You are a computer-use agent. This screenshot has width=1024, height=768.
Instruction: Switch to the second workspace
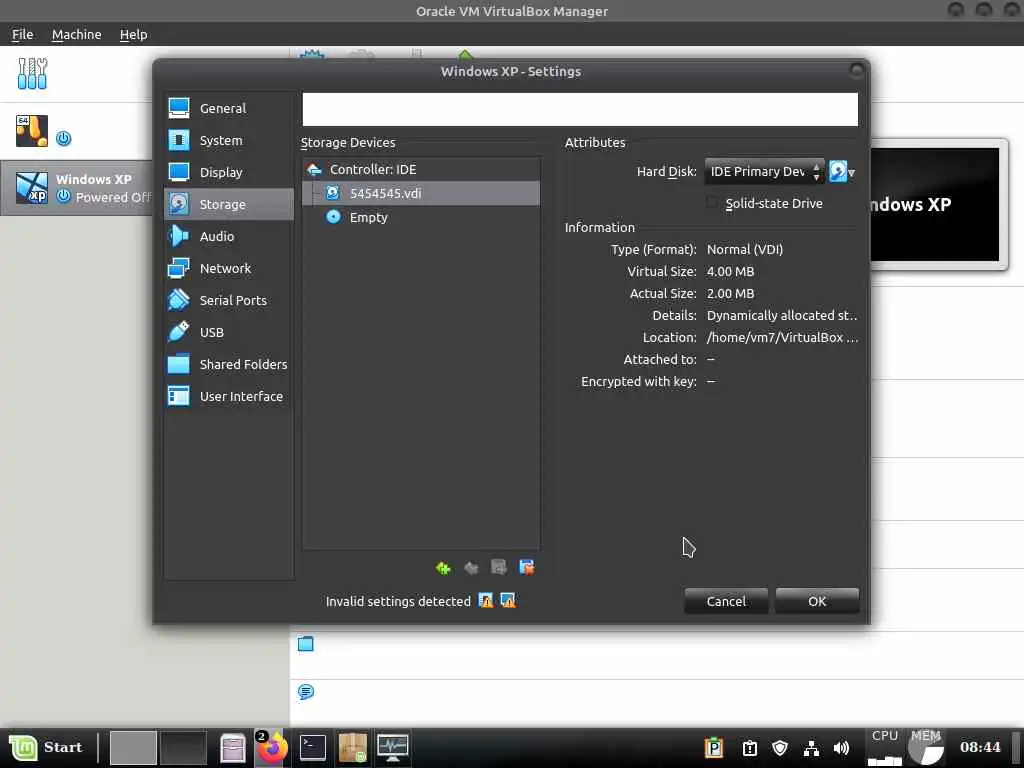pos(183,747)
